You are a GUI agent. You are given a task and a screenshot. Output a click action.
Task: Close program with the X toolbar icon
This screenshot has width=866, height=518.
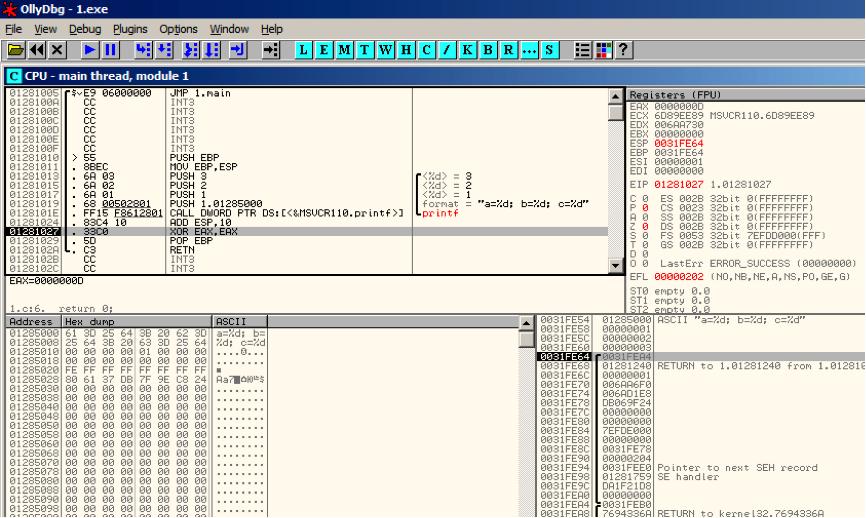57,50
